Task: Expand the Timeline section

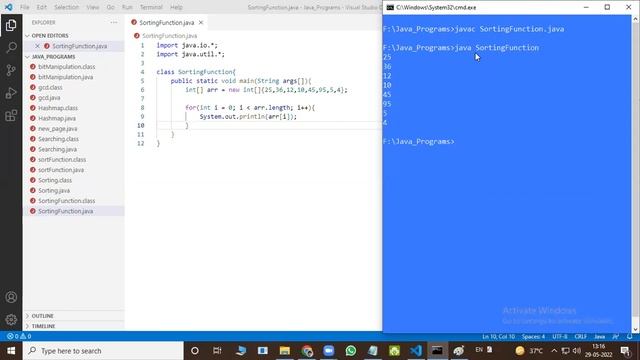Action: click(x=43, y=326)
